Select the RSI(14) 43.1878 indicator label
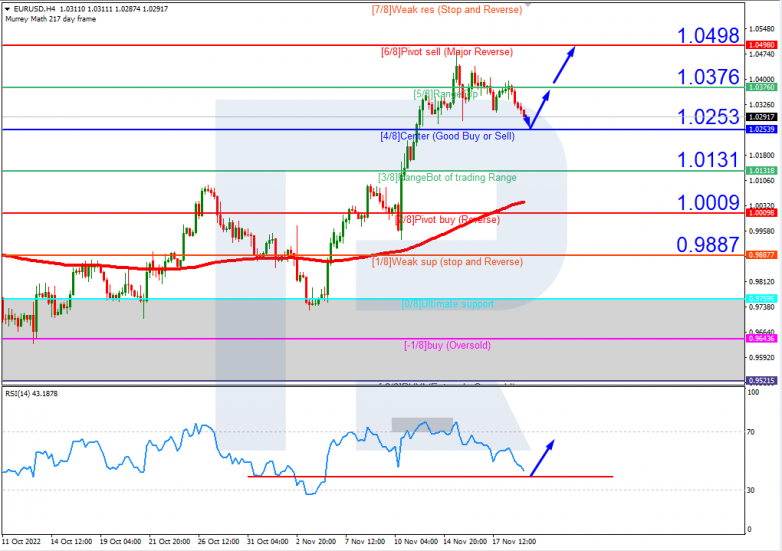 [31, 393]
